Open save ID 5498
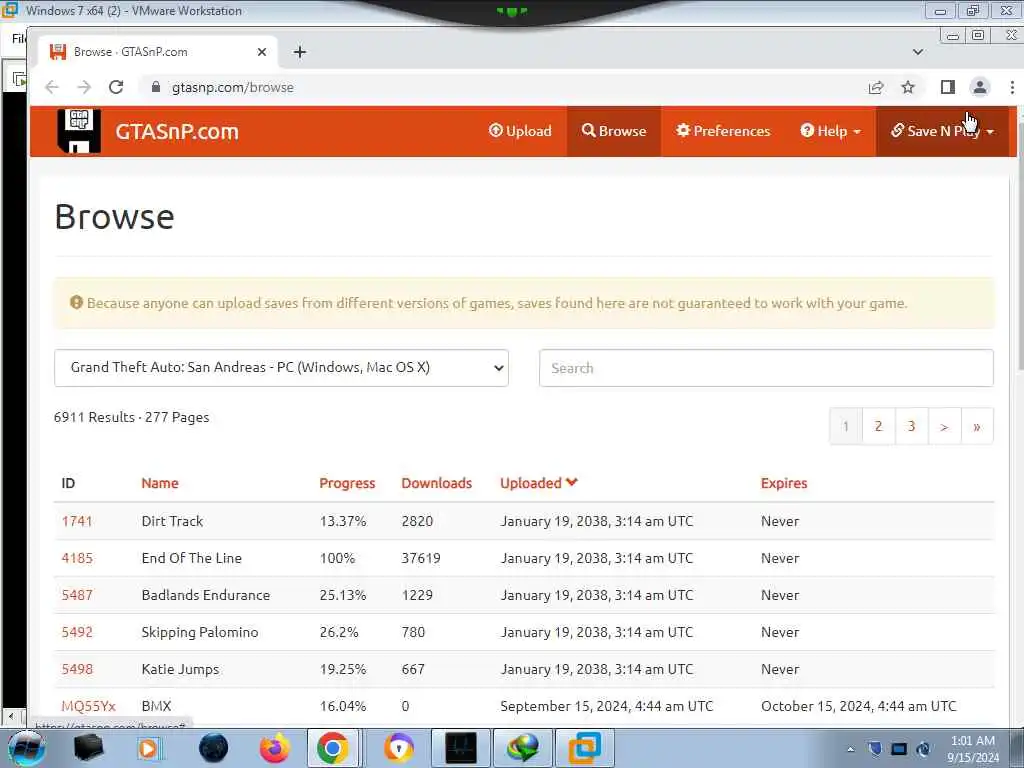The width and height of the screenshot is (1024, 768). (x=77, y=669)
